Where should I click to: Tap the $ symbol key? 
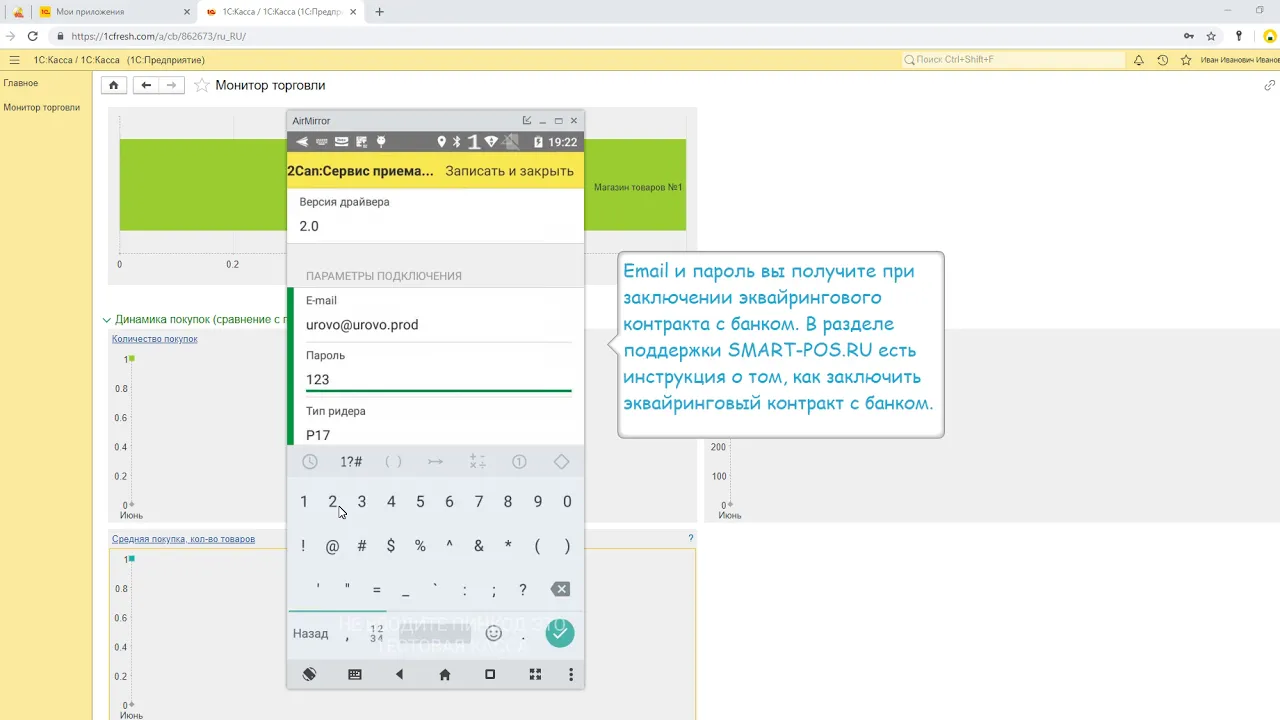(x=391, y=546)
